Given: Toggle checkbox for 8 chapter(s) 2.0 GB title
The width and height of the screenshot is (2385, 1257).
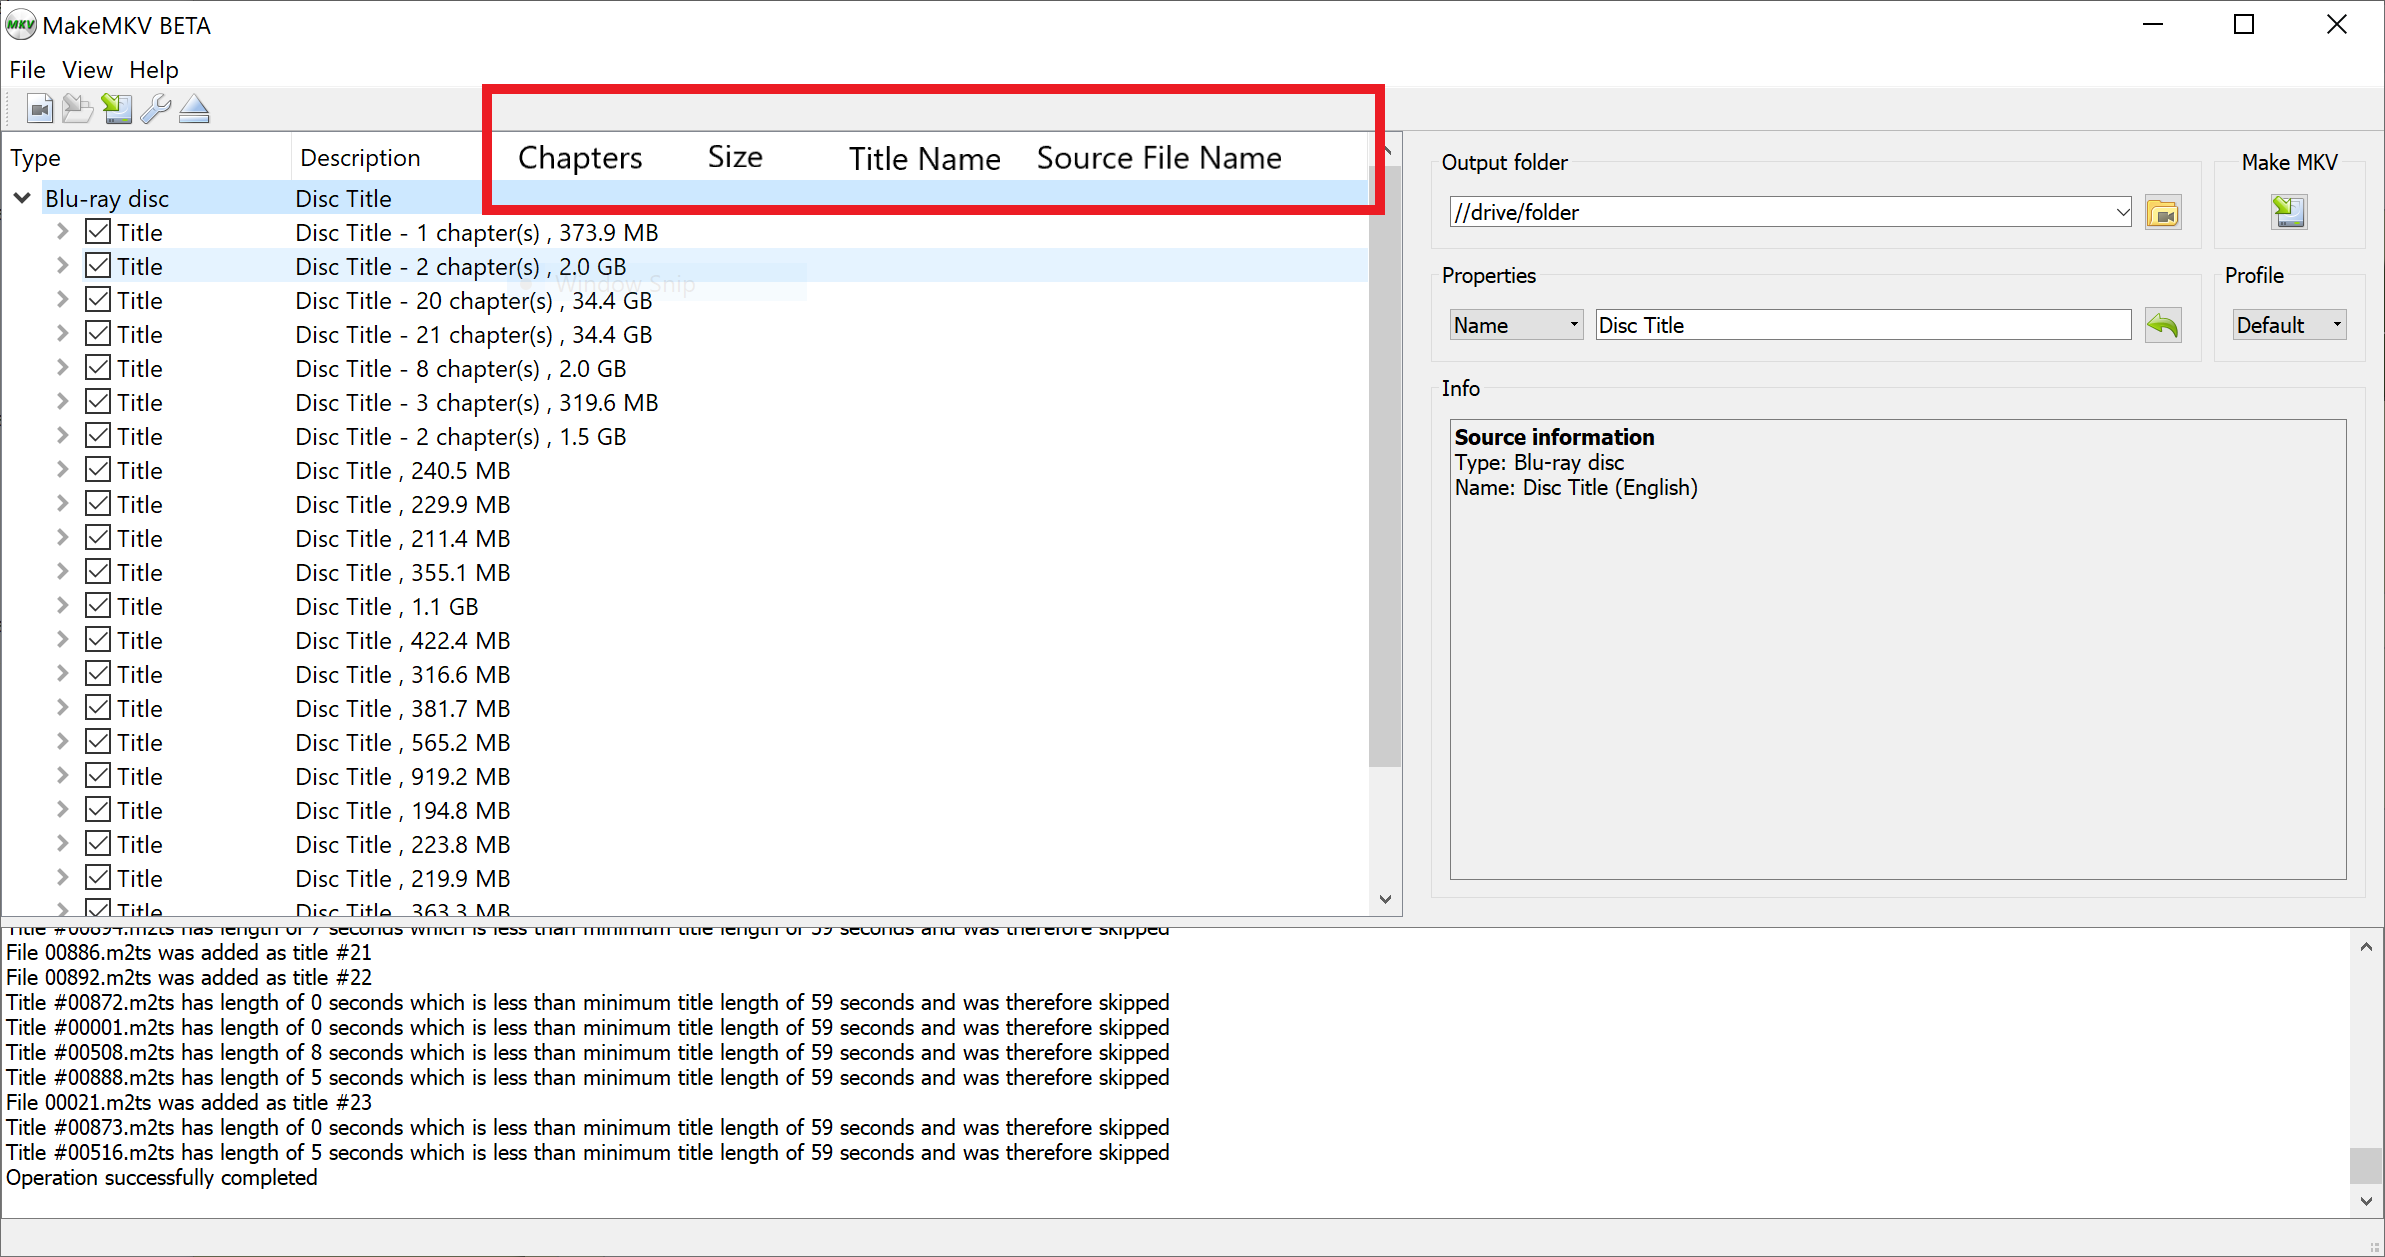Looking at the screenshot, I should click(98, 368).
